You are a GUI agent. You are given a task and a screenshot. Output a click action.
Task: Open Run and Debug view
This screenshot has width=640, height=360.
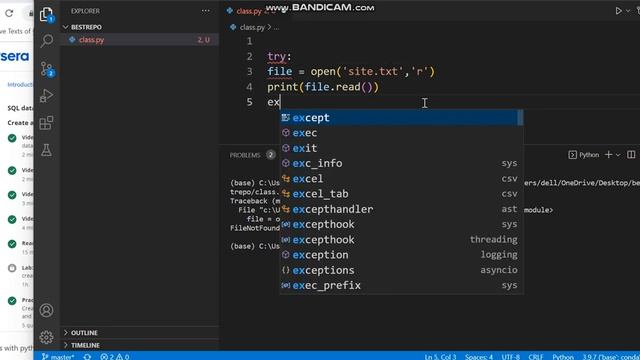coord(47,96)
